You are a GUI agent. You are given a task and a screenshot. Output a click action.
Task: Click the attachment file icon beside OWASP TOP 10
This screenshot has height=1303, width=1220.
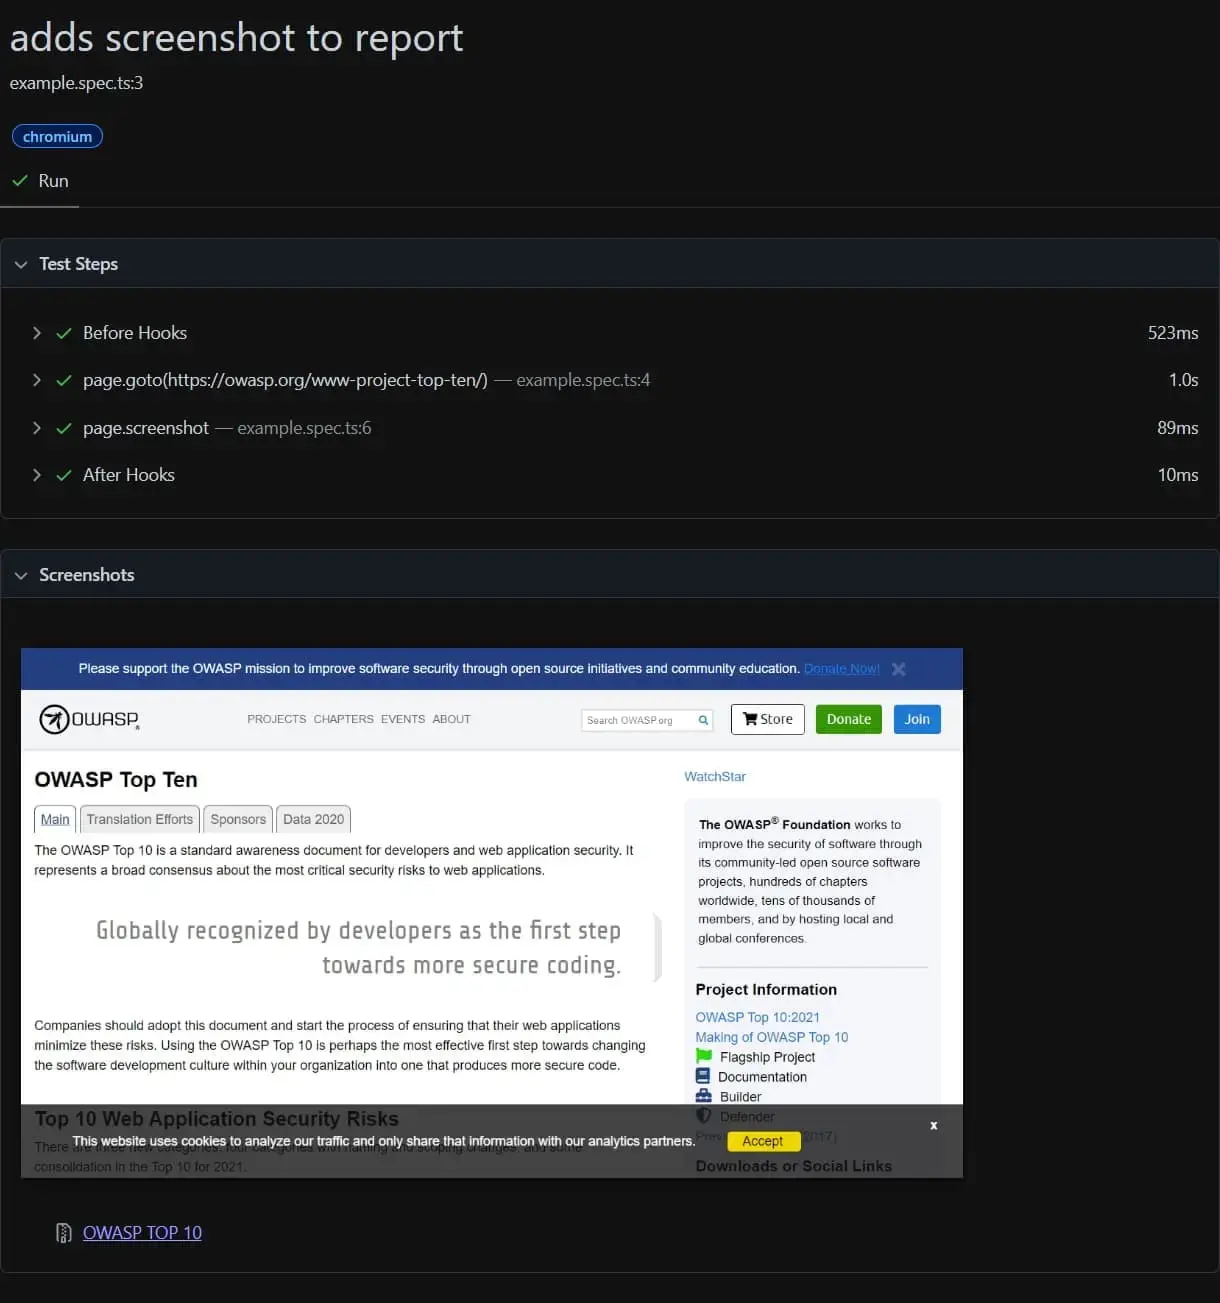pyautogui.click(x=64, y=1233)
